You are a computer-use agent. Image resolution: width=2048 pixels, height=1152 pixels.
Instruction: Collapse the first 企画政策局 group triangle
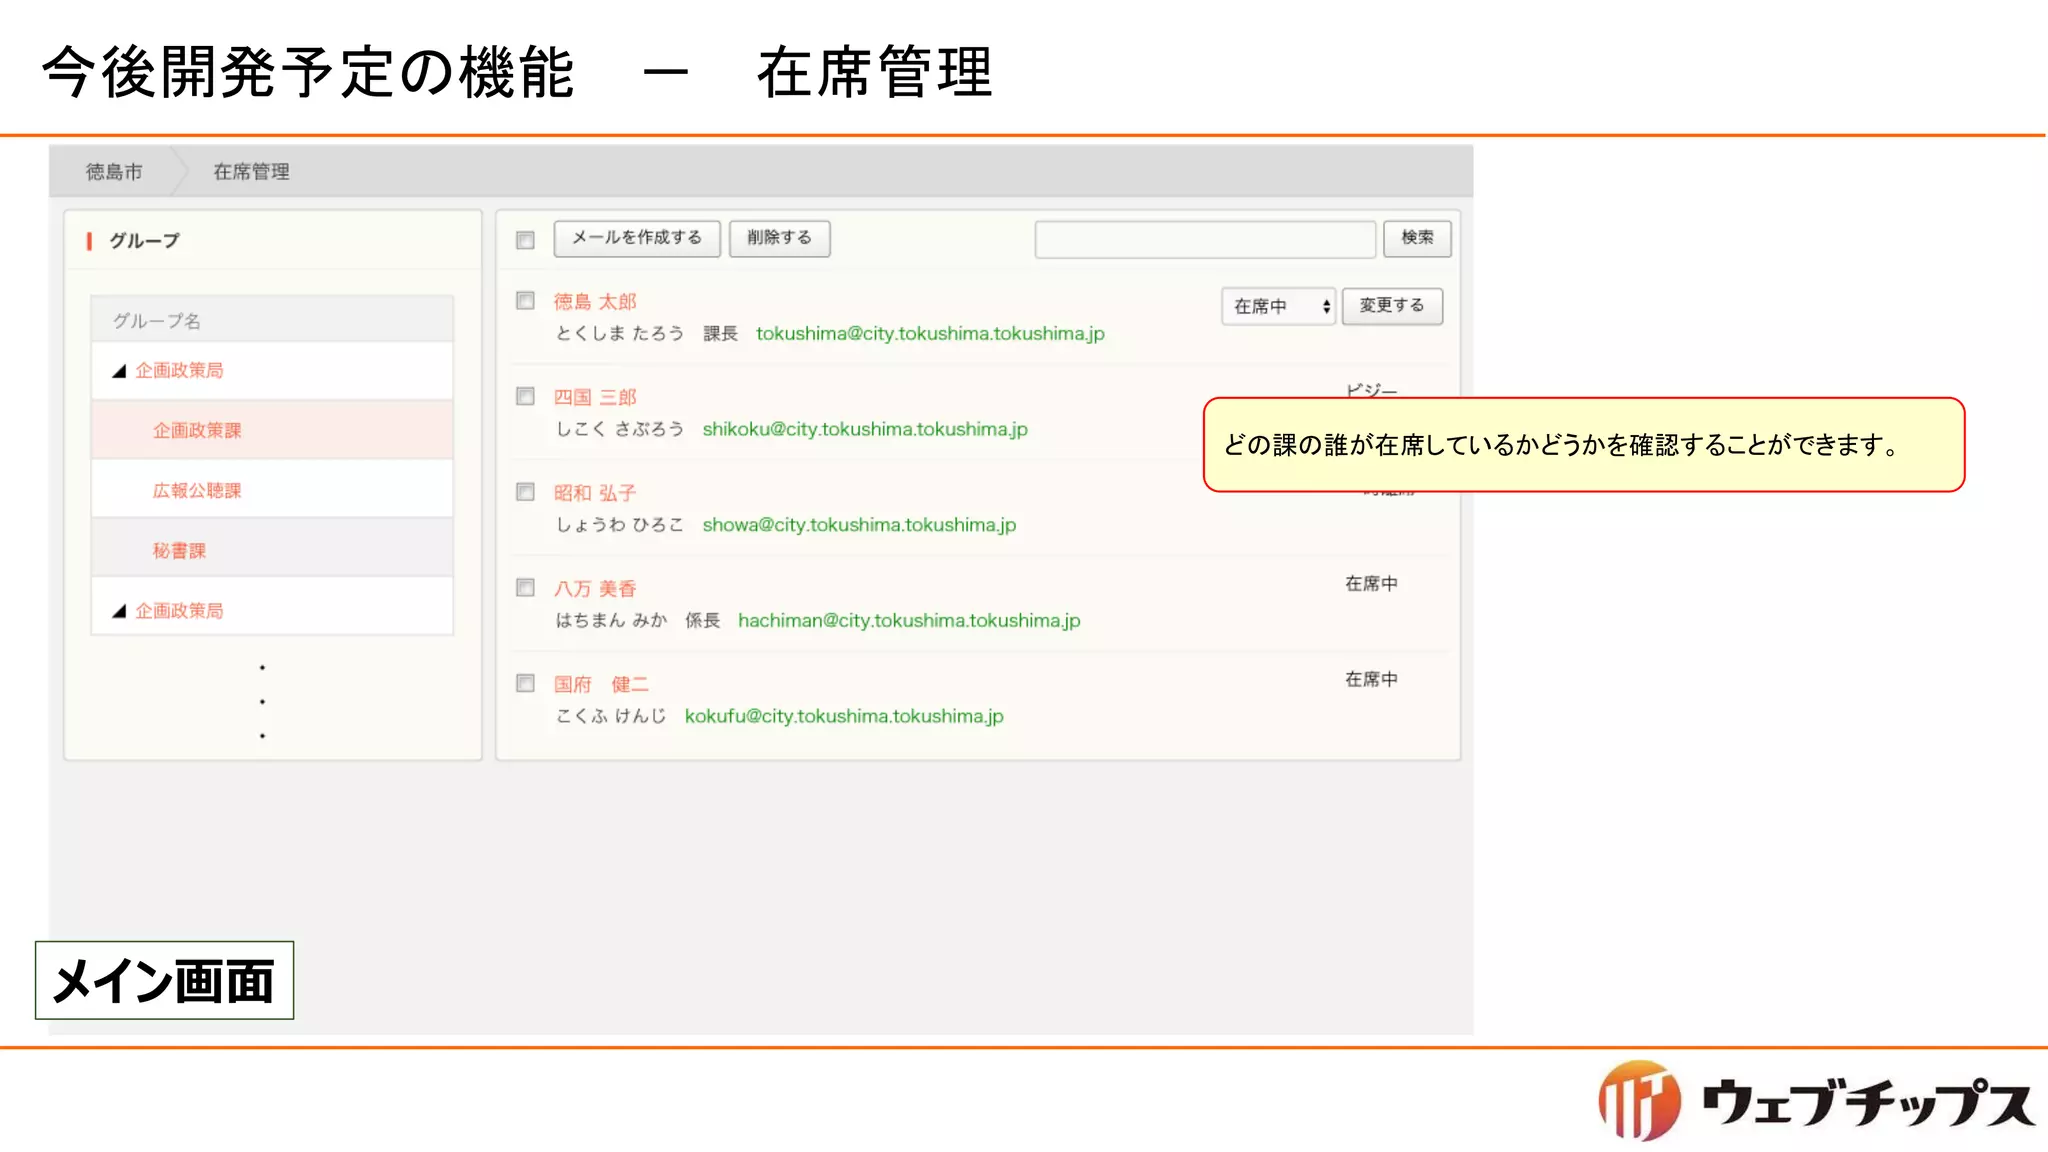point(119,371)
